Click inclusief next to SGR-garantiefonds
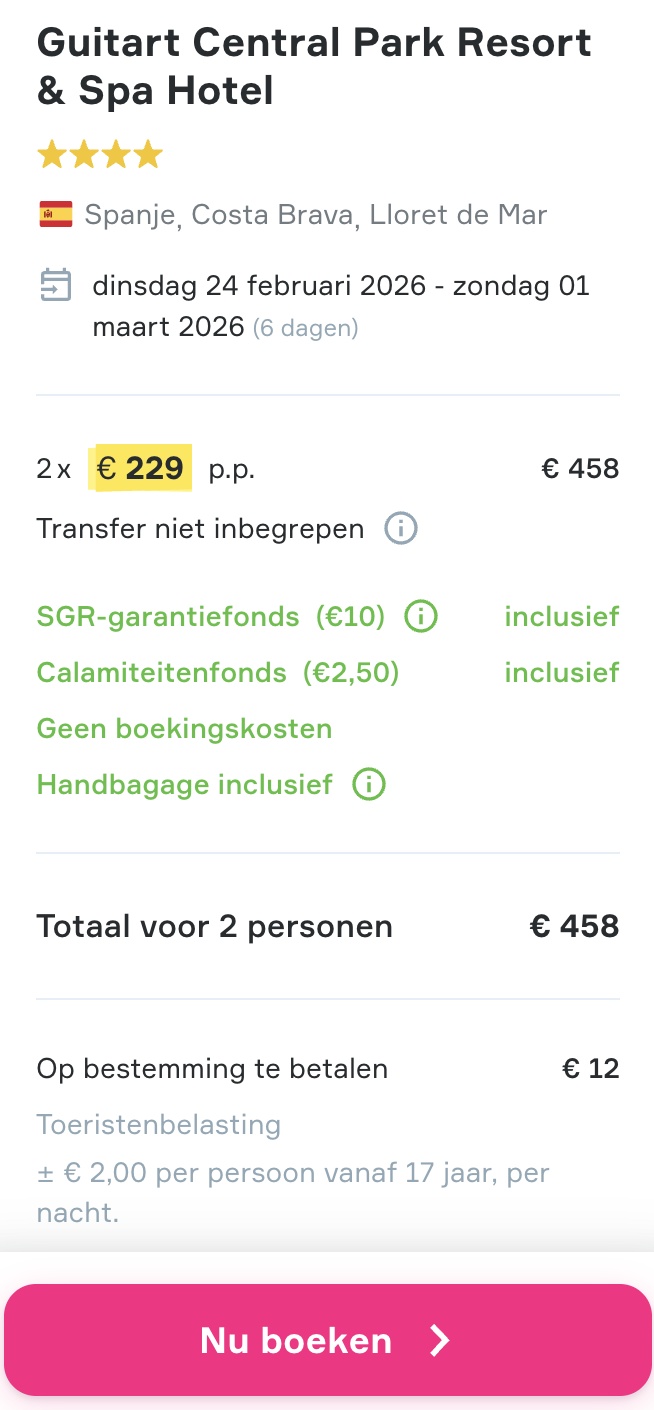654x1410 pixels. 562,616
